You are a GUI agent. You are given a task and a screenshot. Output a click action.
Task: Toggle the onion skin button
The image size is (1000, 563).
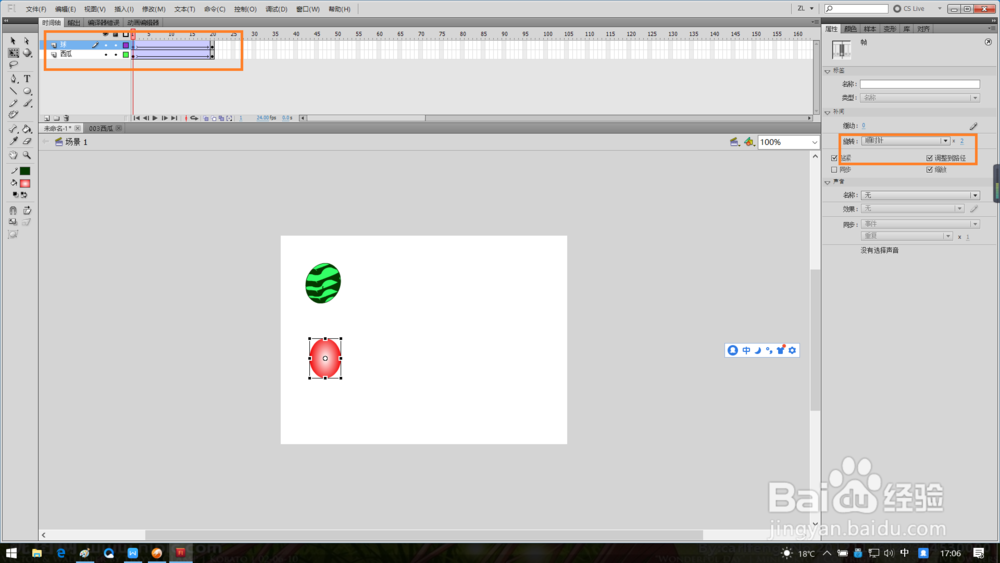click(206, 119)
